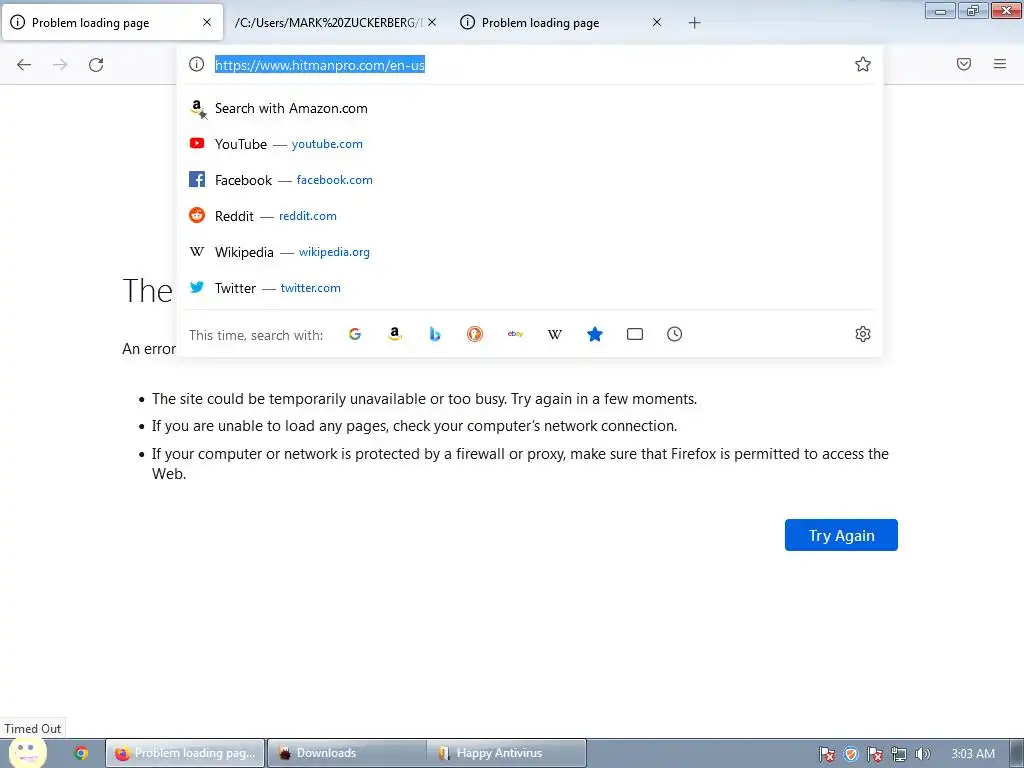Screen dimensions: 1024x768
Task: Close the third Problem loading page tab
Action: 657,22
